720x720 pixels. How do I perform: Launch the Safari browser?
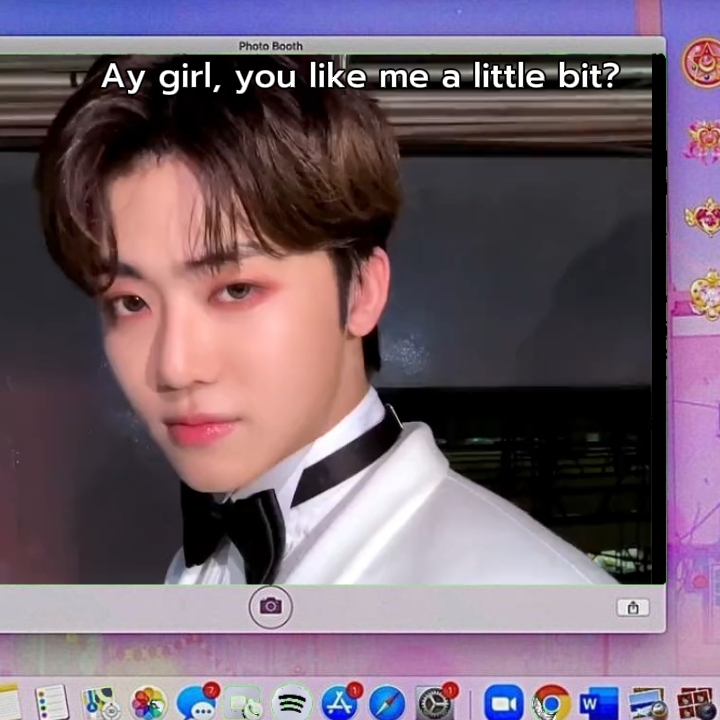387,703
